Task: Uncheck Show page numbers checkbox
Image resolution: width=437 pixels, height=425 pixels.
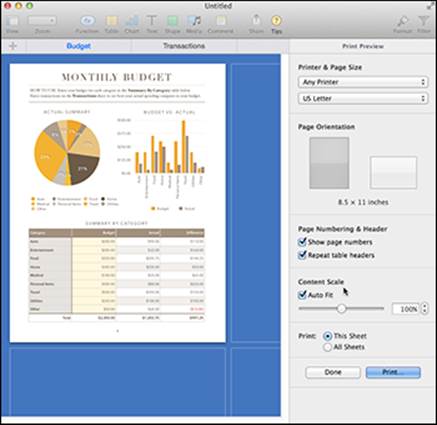Action: (302, 242)
